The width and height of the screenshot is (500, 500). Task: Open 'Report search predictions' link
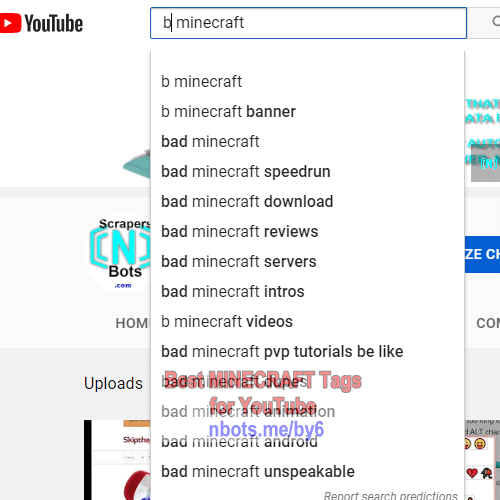390,495
